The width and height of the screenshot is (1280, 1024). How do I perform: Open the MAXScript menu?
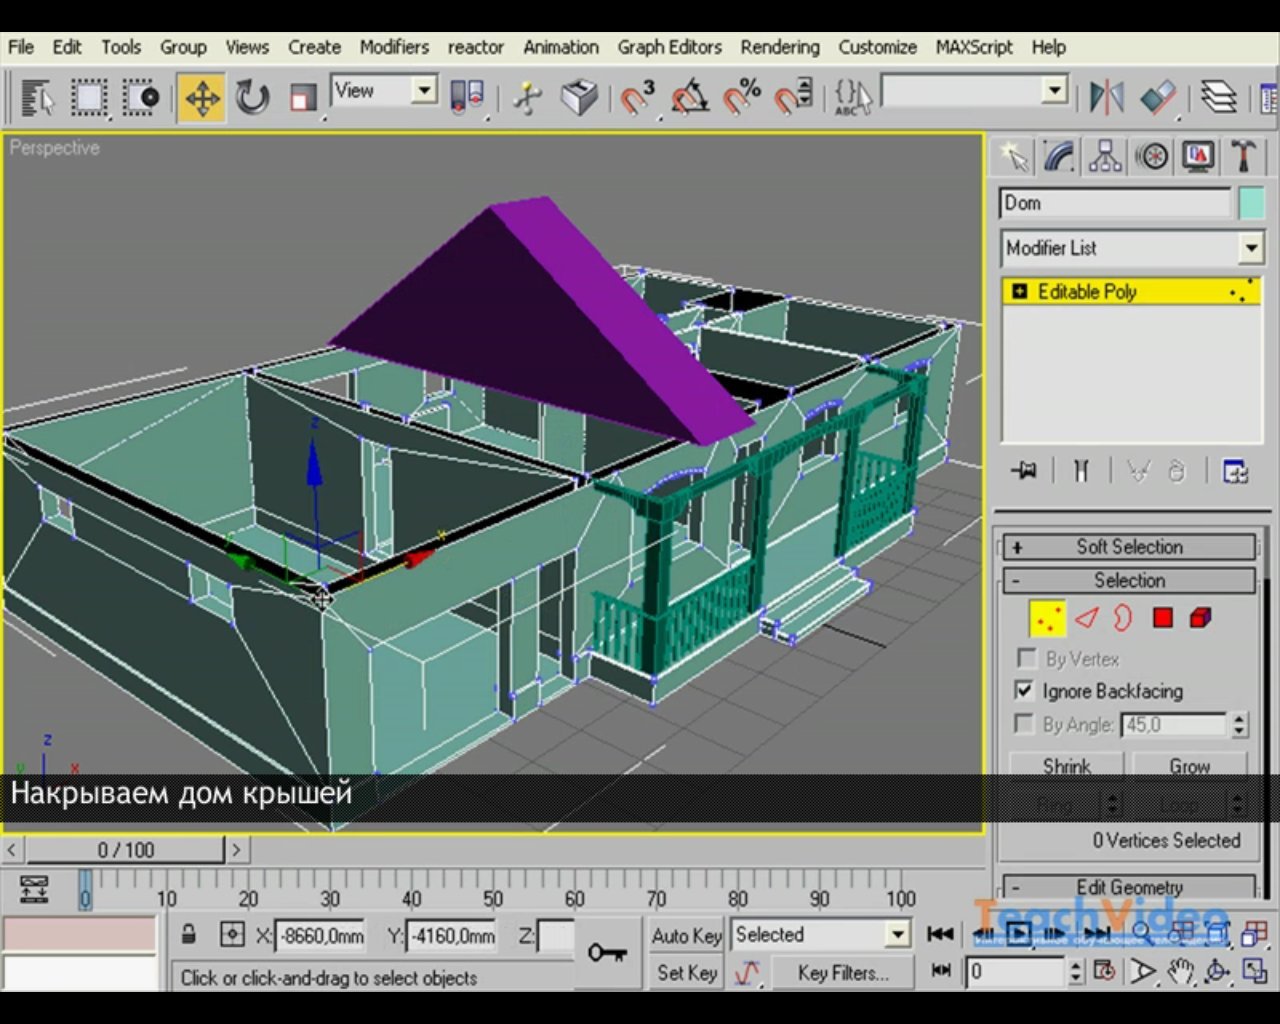click(x=974, y=47)
